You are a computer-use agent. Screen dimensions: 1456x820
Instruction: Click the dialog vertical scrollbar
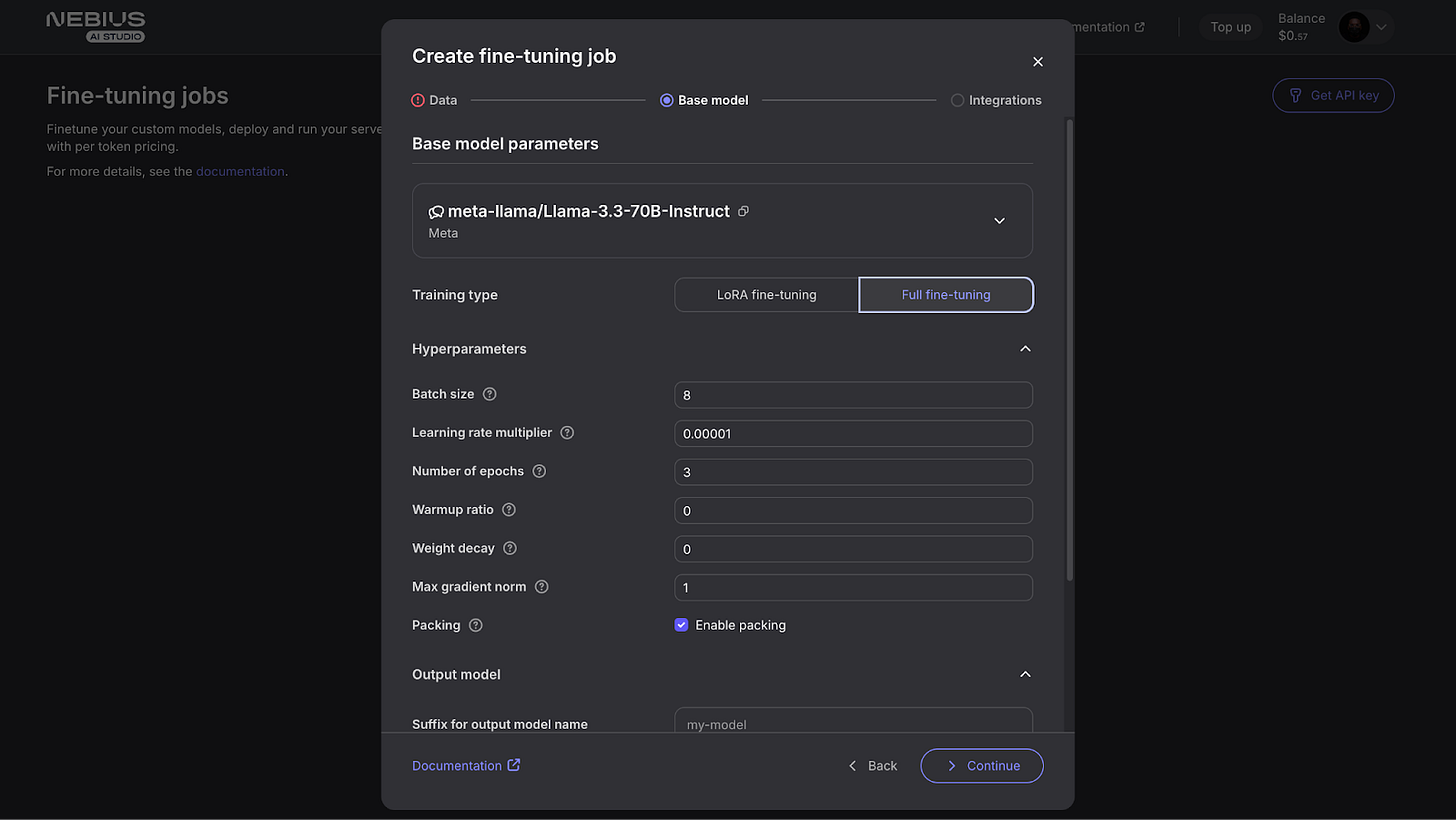pos(1070,350)
